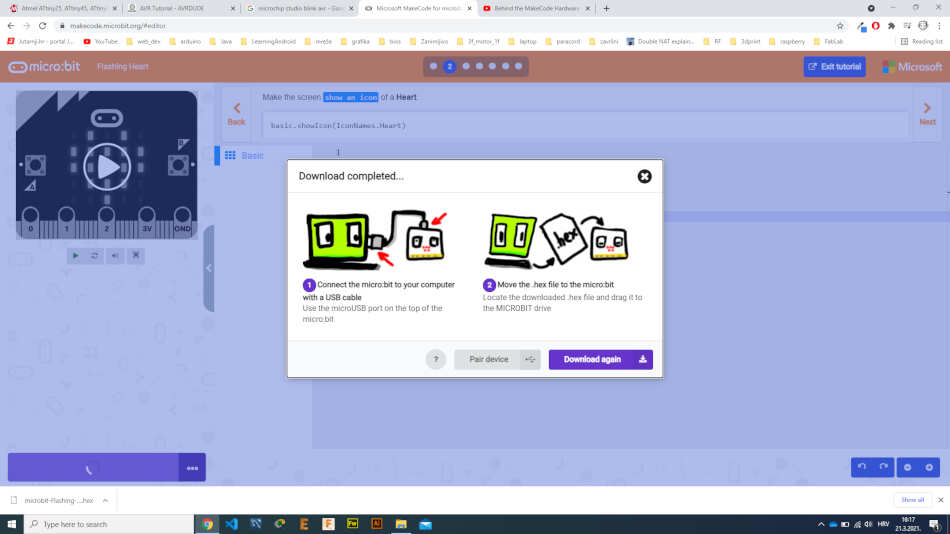Image resolution: width=950 pixels, height=534 pixels.
Task: Open a new browser tab
Action: point(606,8)
